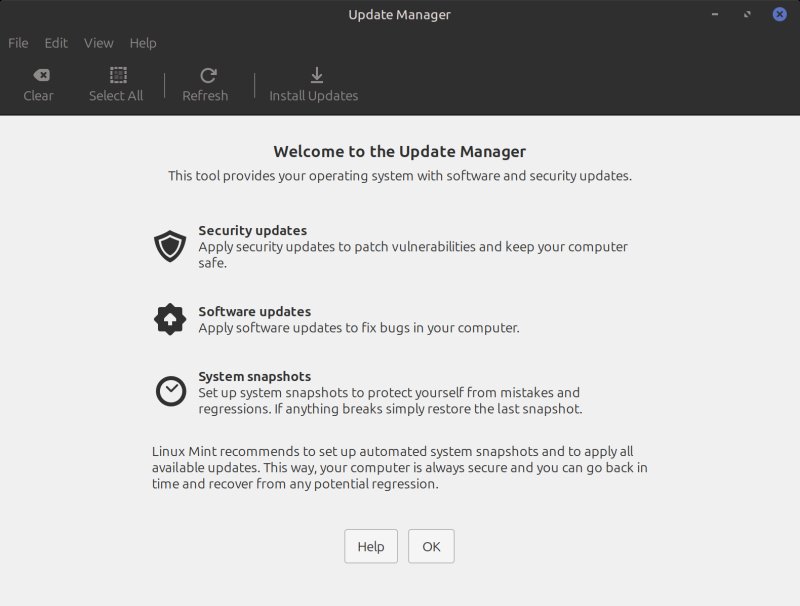800x606 pixels.
Task: Click the Install Updates download icon
Action: click(314, 74)
